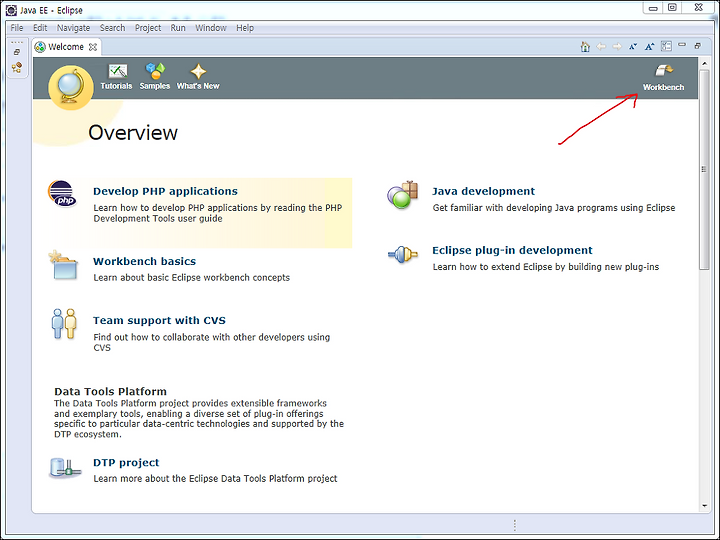This screenshot has width=720, height=540.
Task: Click the PHP logo icon
Action: pos(62,194)
